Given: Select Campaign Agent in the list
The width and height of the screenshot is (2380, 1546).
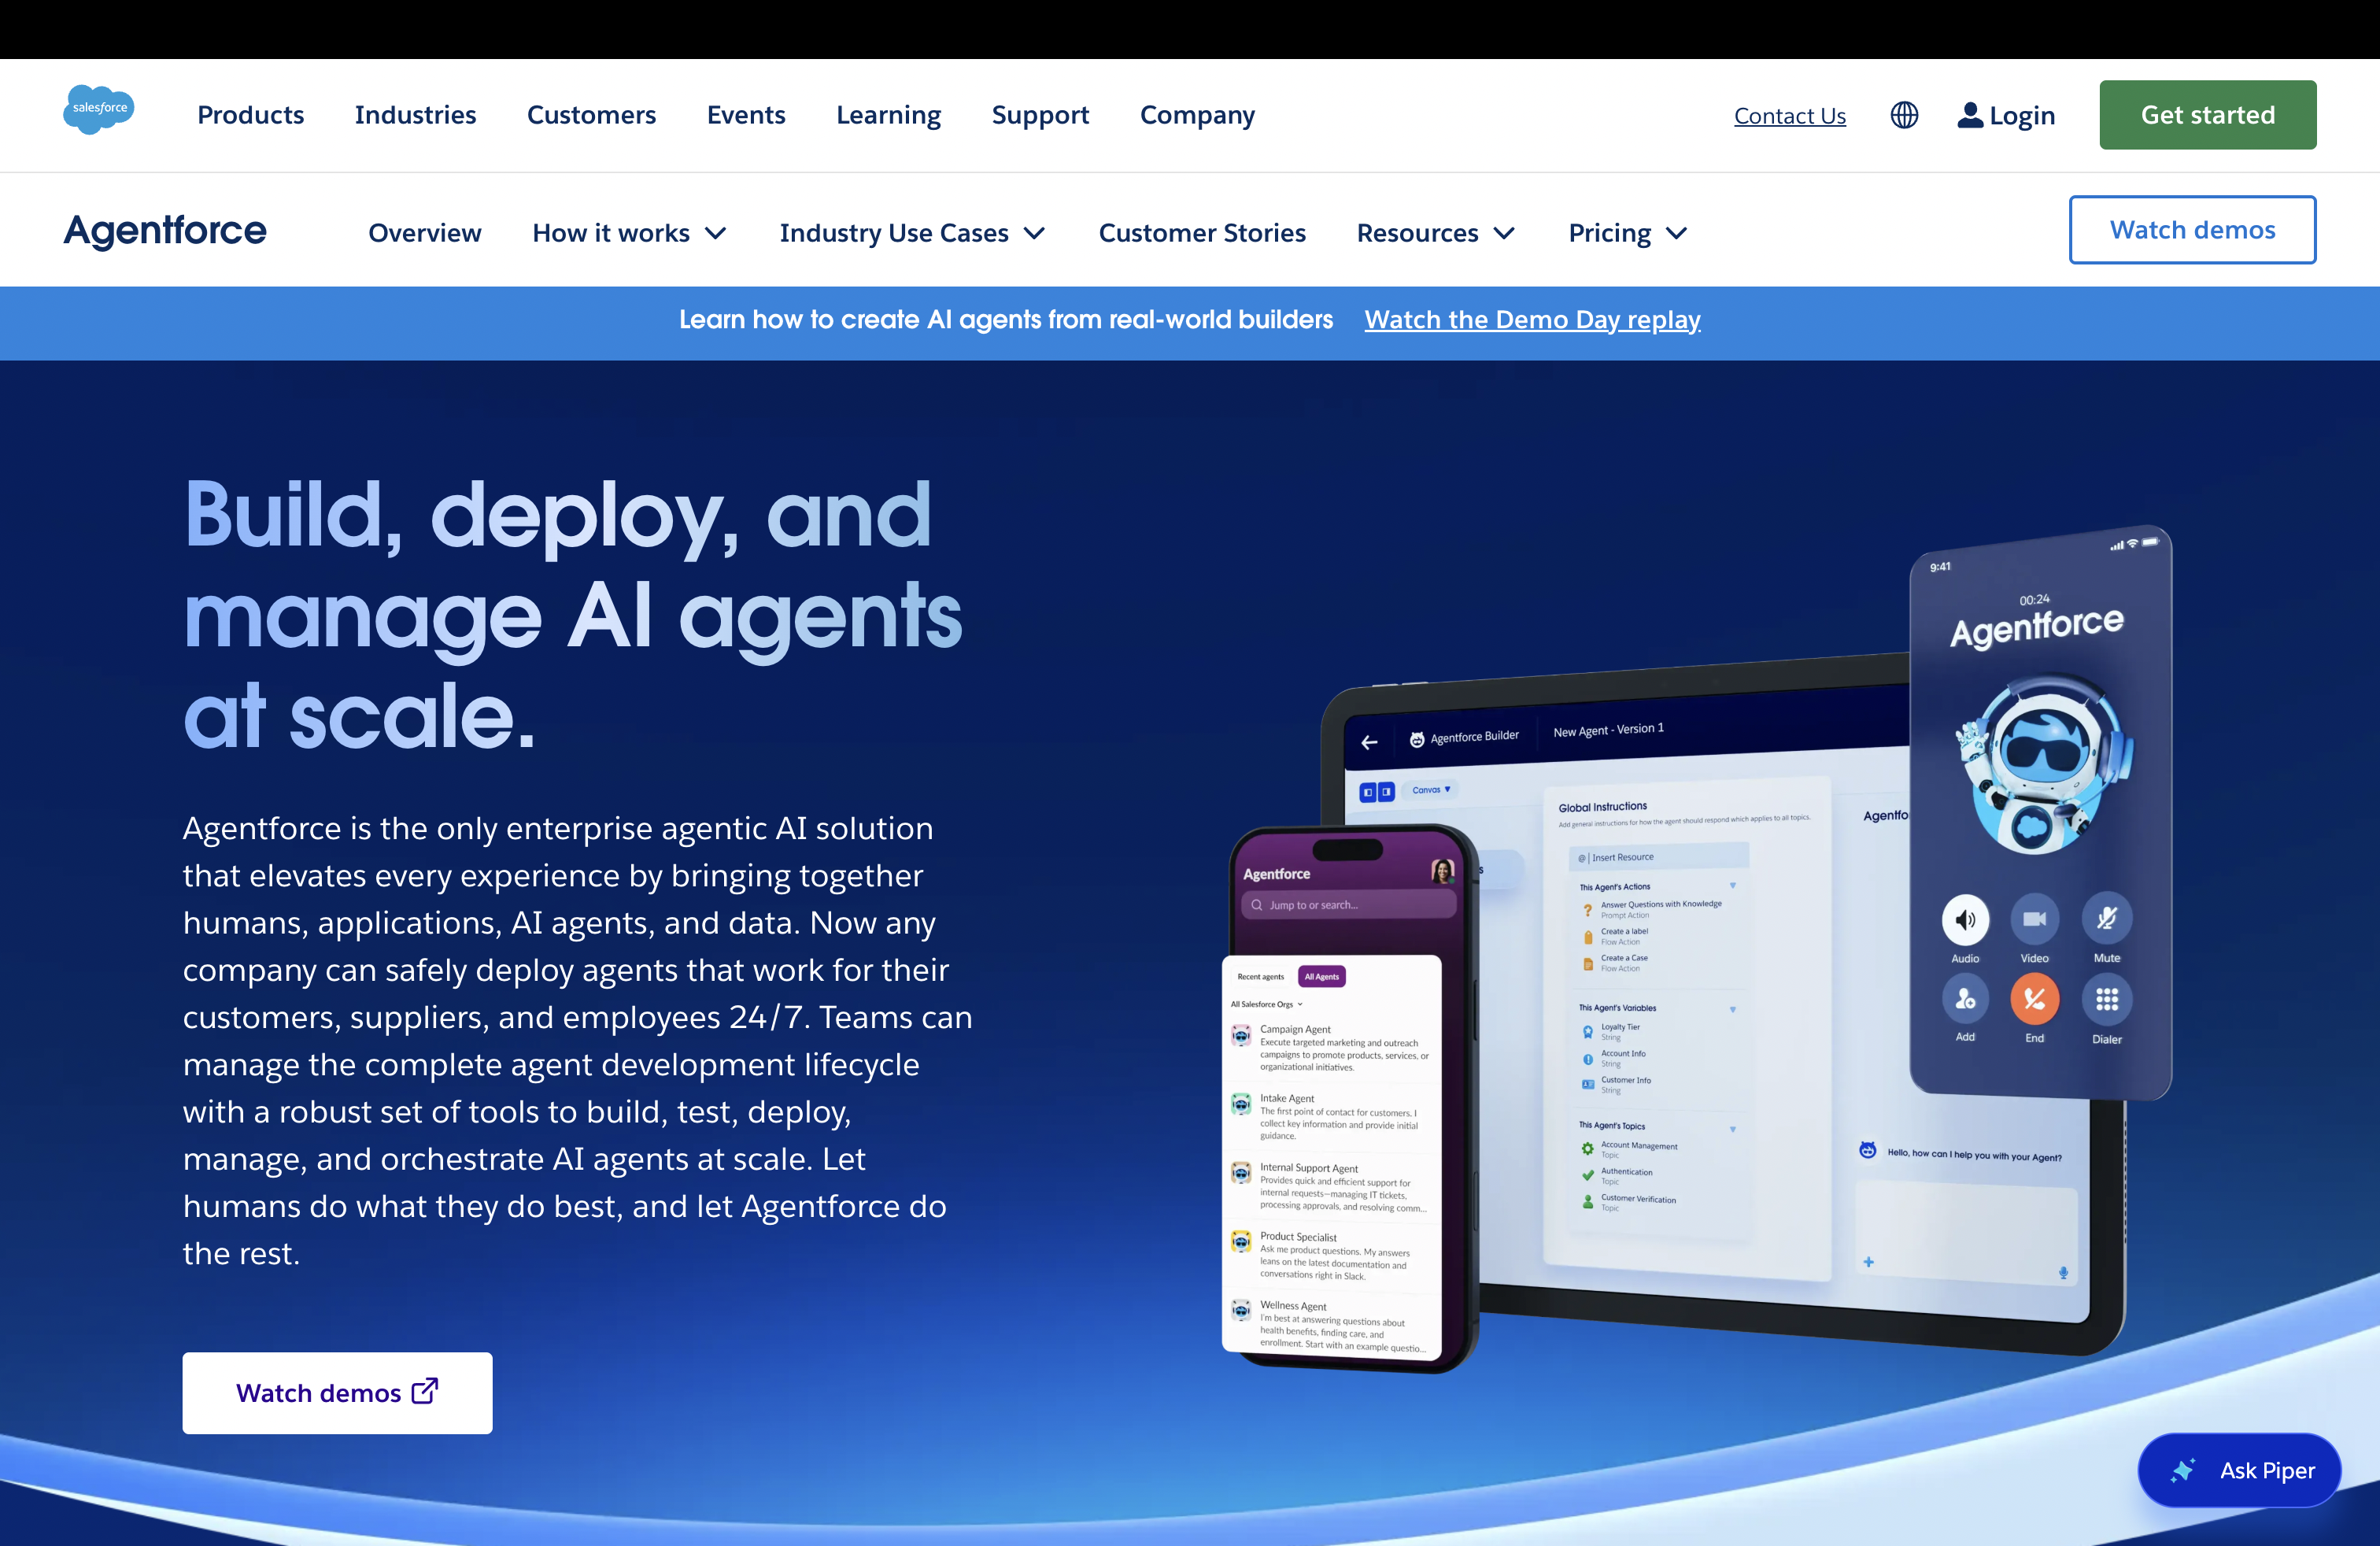Looking at the screenshot, I should pyautogui.click(x=1330, y=1047).
